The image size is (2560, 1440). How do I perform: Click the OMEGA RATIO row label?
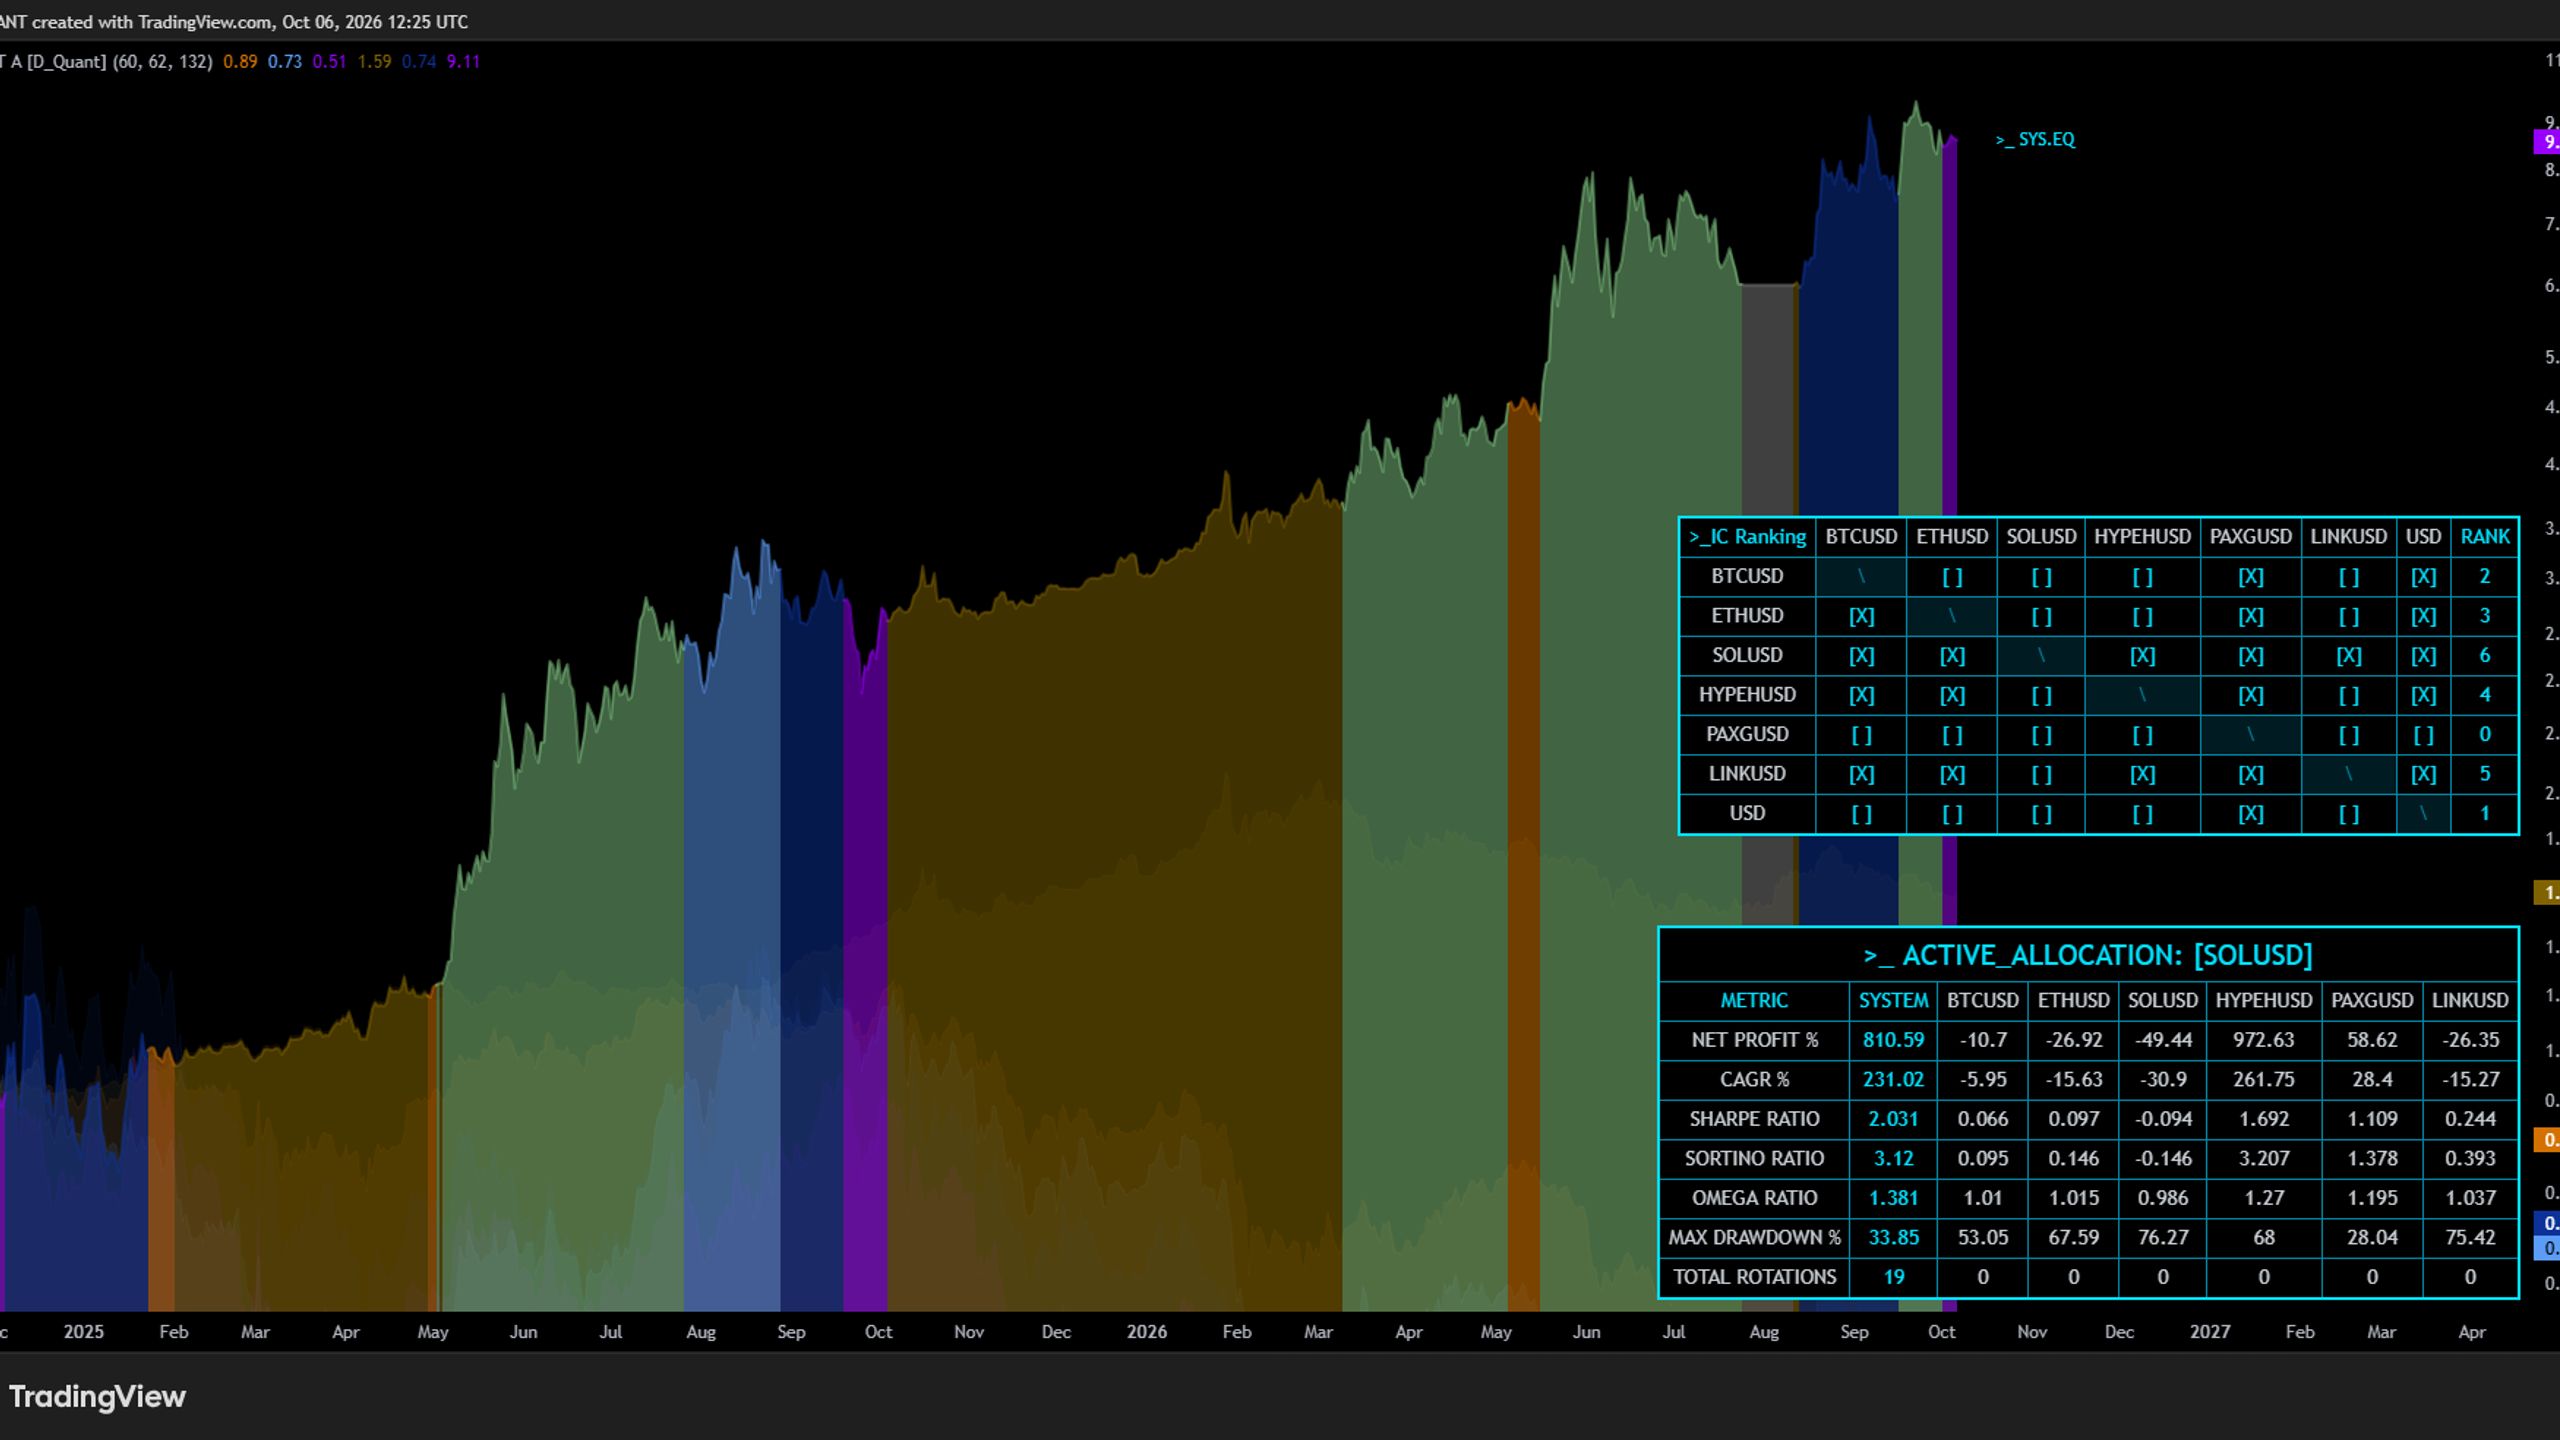point(1754,1198)
